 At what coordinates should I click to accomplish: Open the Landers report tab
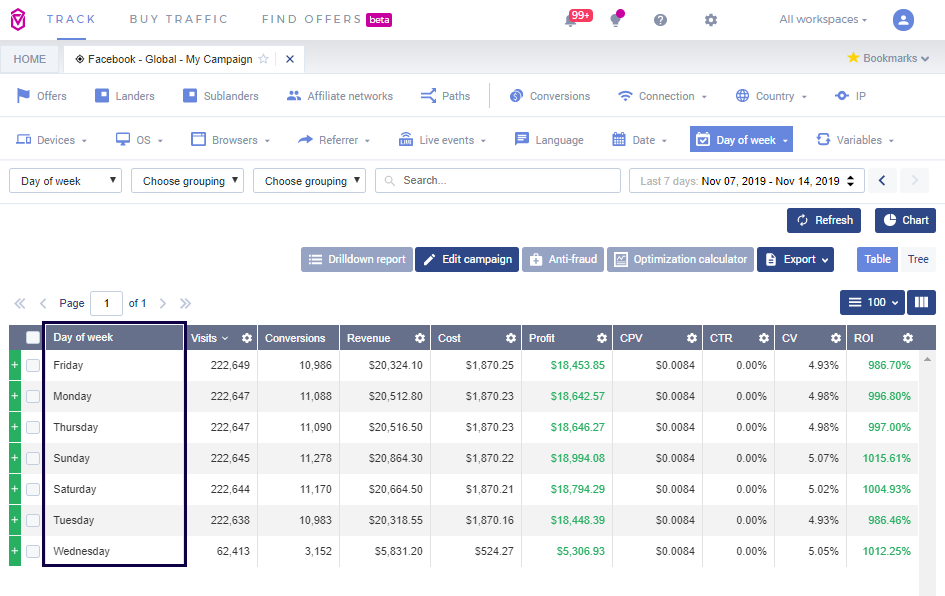125,96
